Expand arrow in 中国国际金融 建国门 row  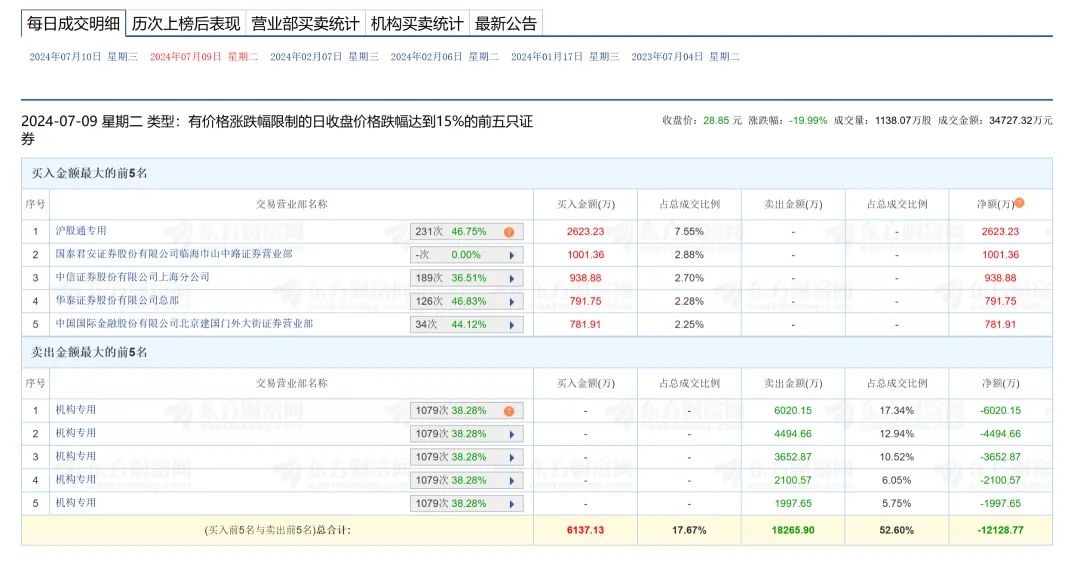pyautogui.click(x=512, y=325)
